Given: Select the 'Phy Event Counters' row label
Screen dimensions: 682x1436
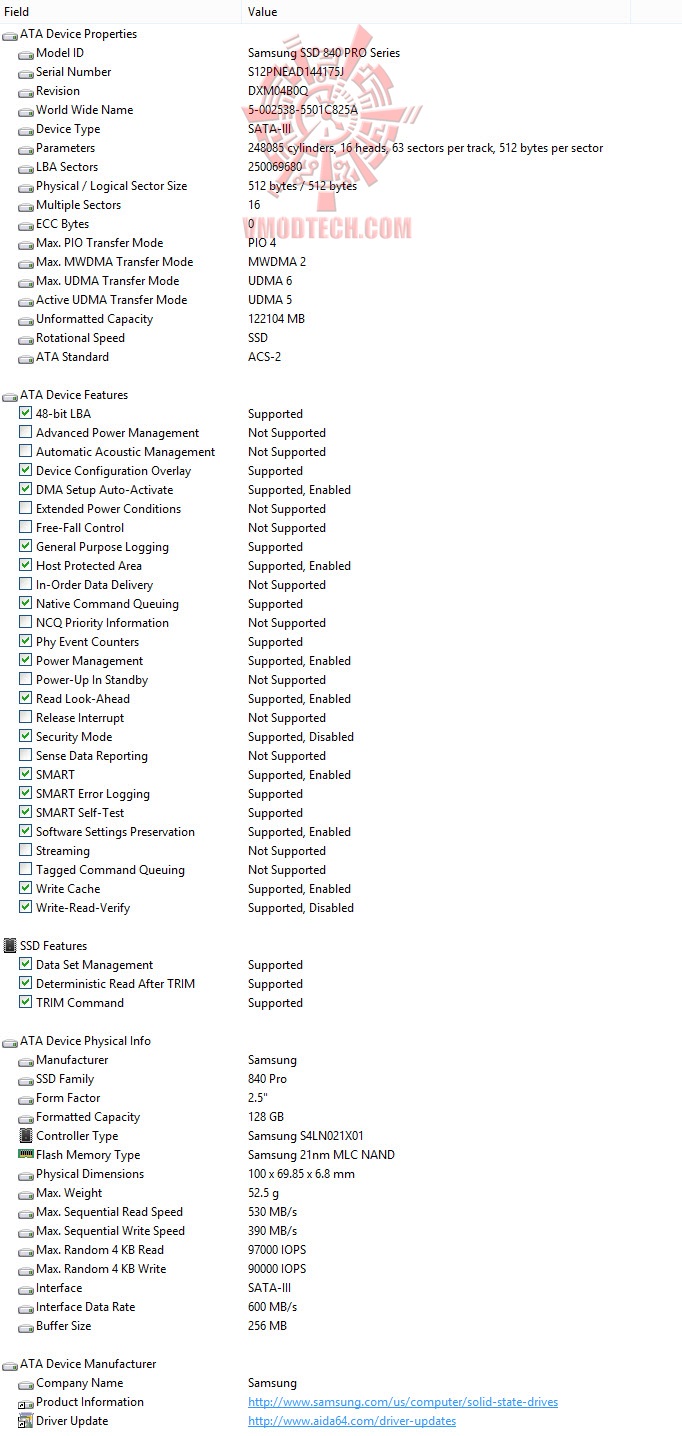Looking at the screenshot, I should click(88, 642).
